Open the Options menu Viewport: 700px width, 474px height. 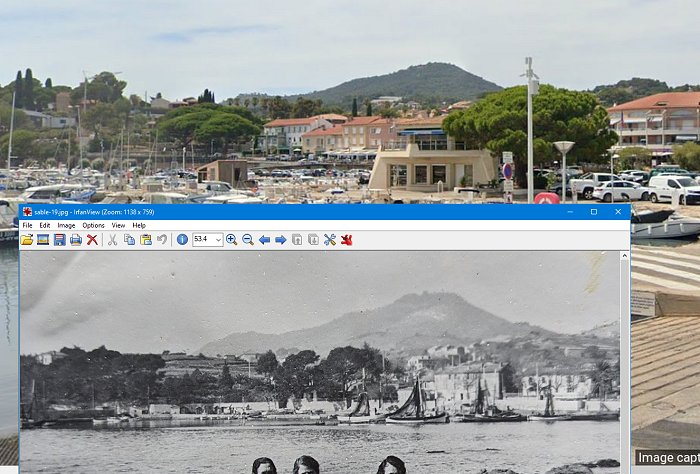(x=93, y=225)
